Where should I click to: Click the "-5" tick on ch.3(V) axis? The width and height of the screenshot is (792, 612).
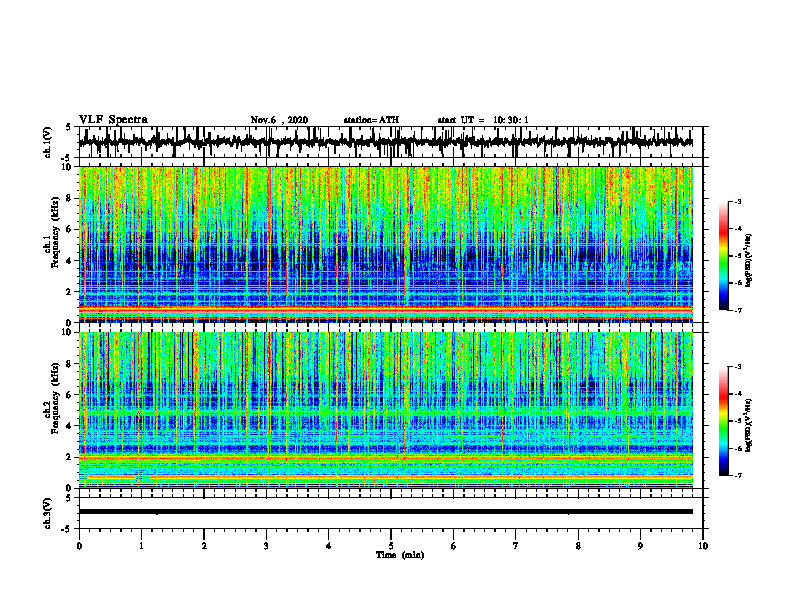pyautogui.click(x=67, y=529)
